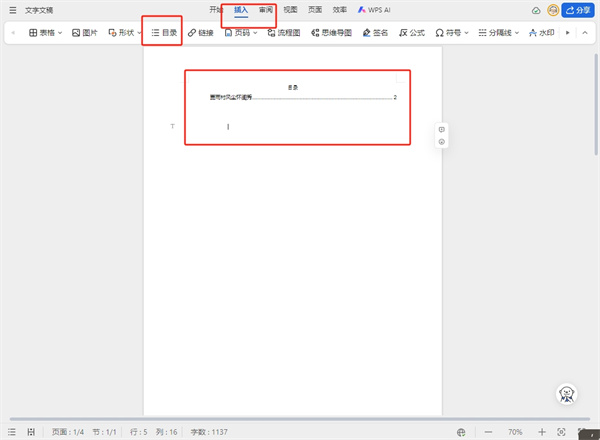Viewport: 600px width, 440px height.
Task: Click the column indicator 列: 16
Action: coord(166,432)
